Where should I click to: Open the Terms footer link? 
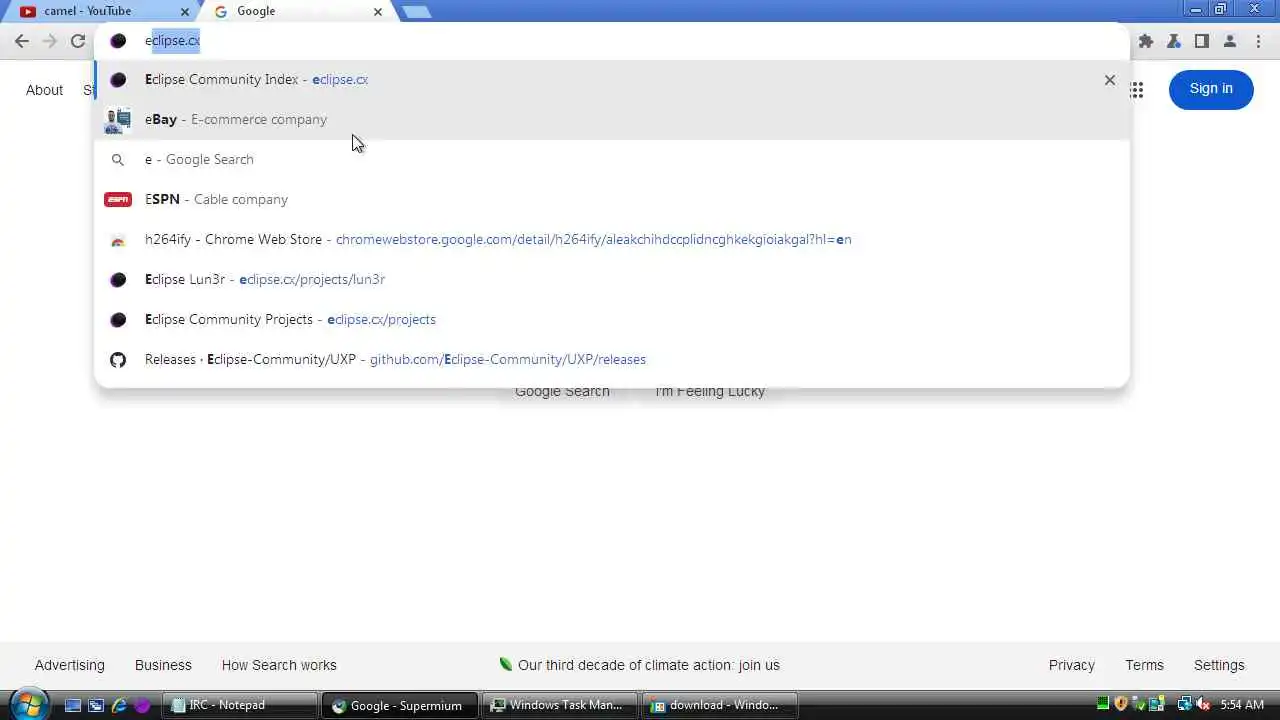(1144, 665)
